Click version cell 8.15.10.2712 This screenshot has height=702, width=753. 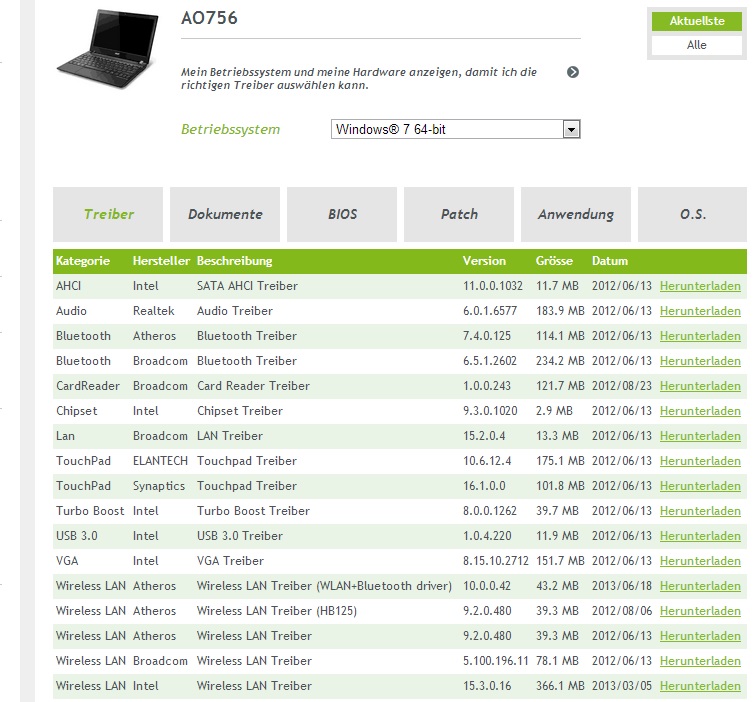coord(496,561)
